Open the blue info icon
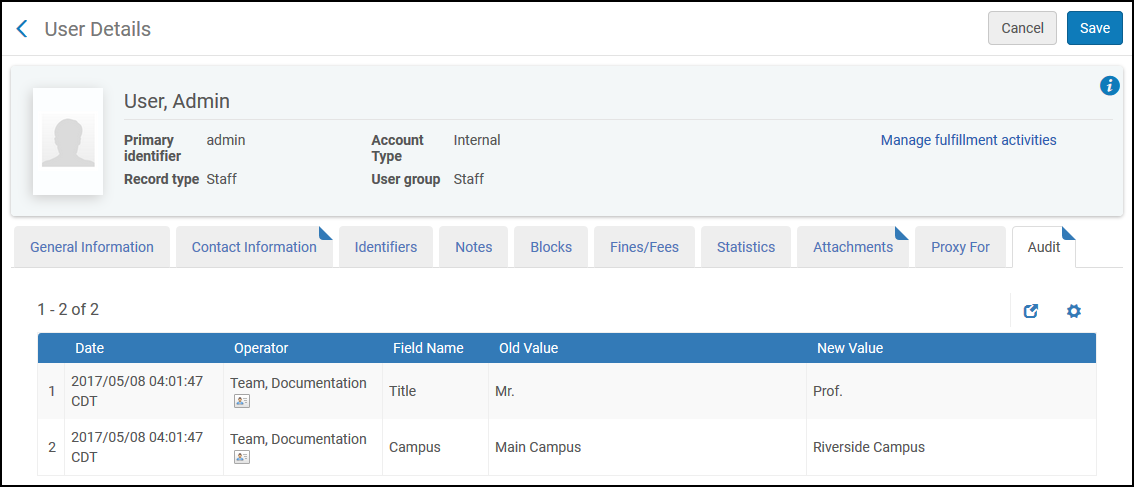Image resolution: width=1134 pixels, height=487 pixels. click(1109, 86)
